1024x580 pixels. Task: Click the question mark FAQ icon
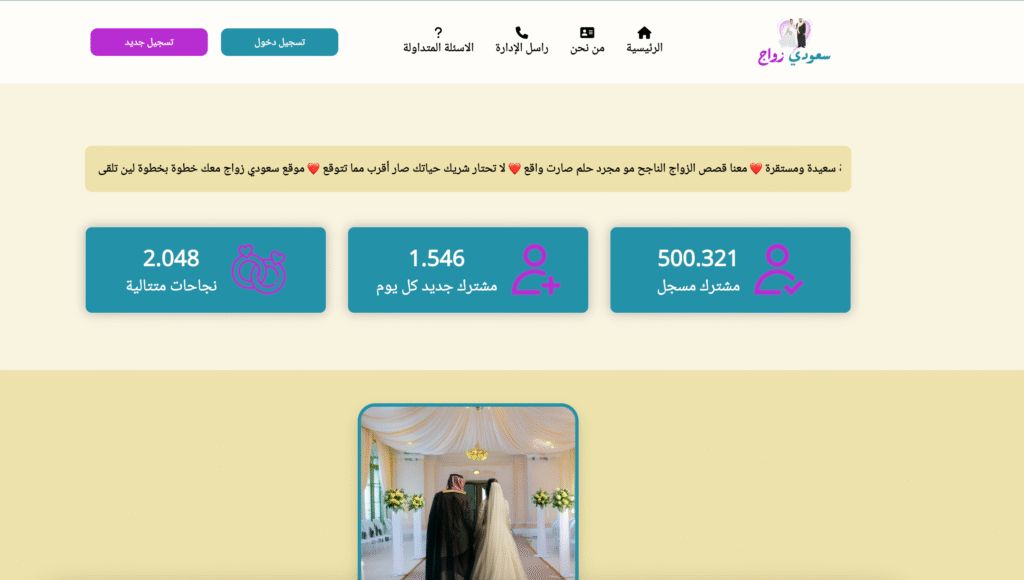438,33
